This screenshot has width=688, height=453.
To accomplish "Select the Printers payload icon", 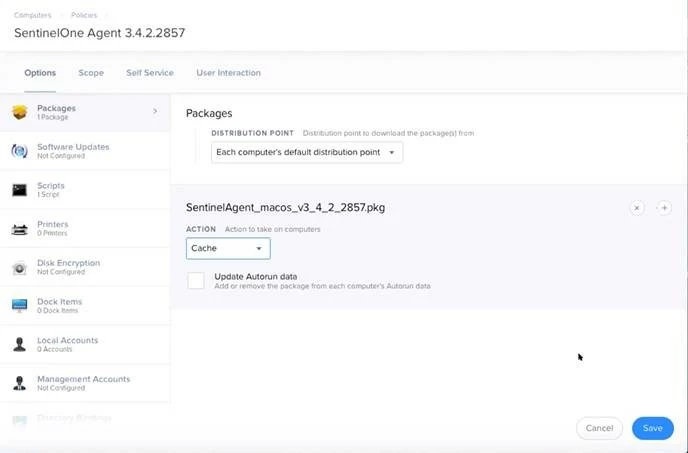I will (x=19, y=229).
